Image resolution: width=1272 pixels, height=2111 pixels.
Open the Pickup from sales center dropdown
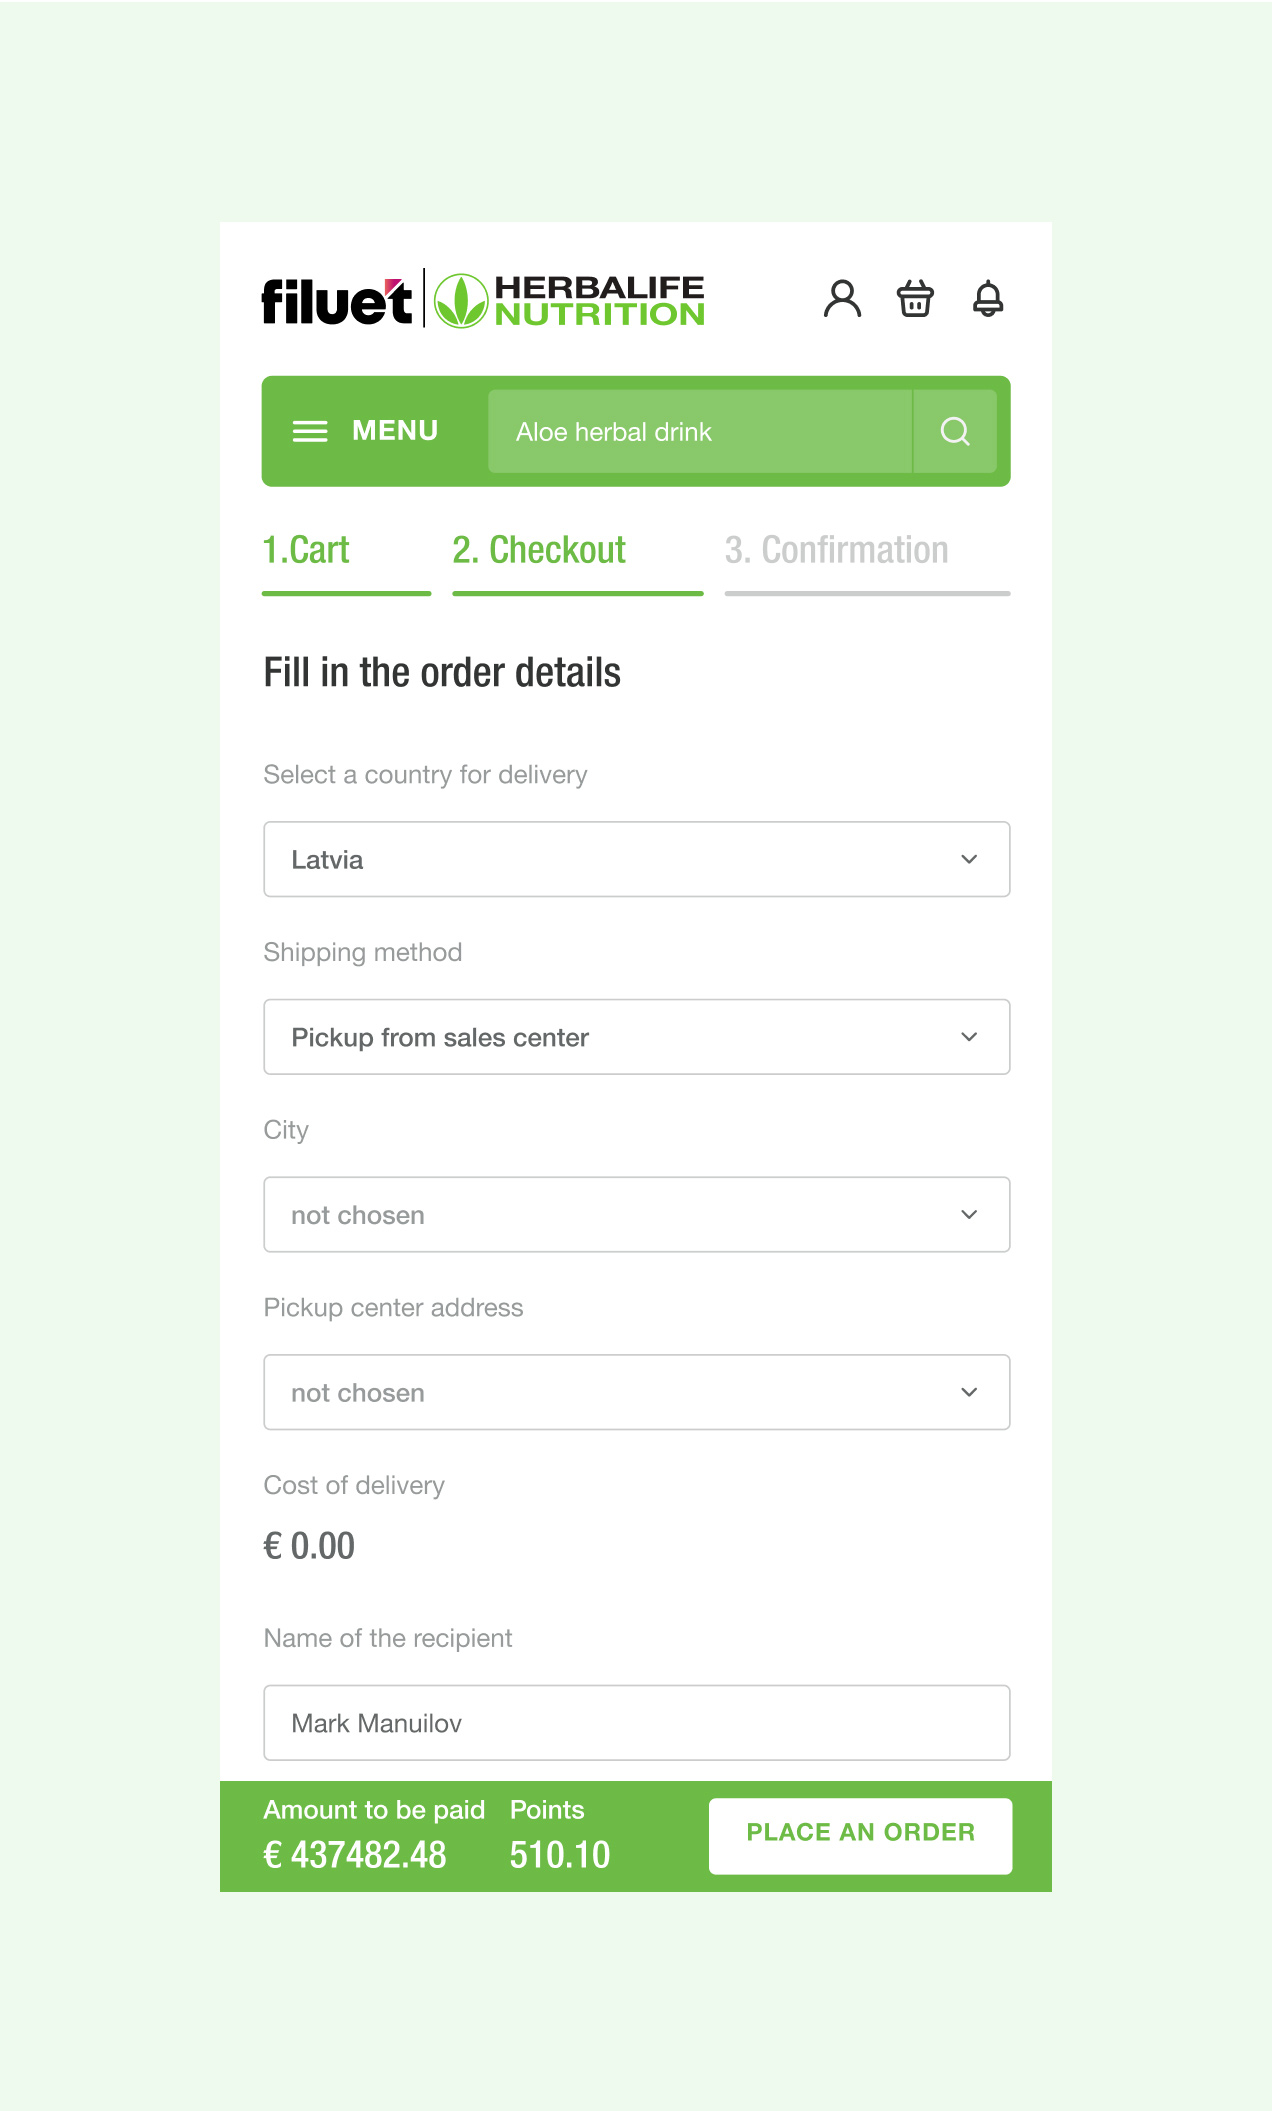(636, 1037)
